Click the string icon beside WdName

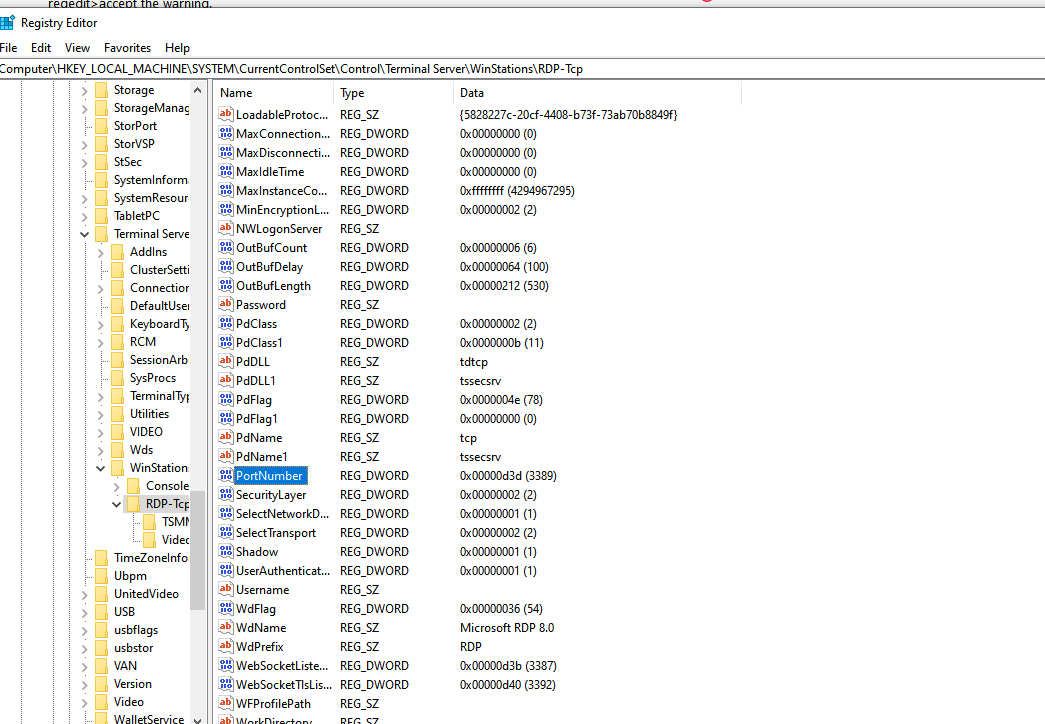[225, 627]
